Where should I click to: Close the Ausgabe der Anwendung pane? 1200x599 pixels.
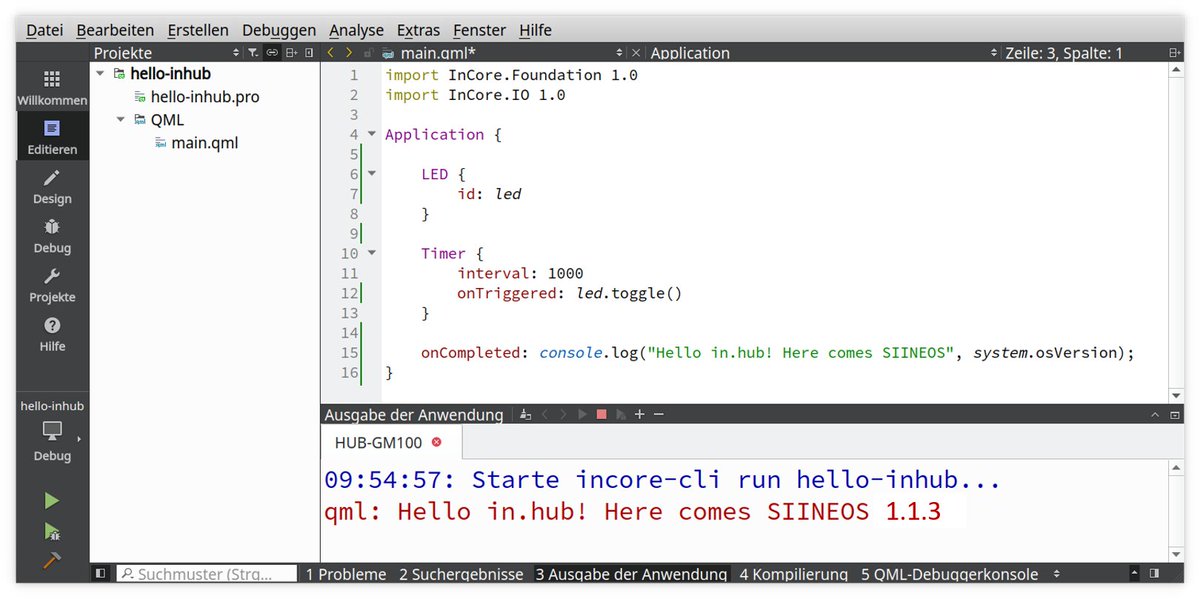click(x=1175, y=414)
